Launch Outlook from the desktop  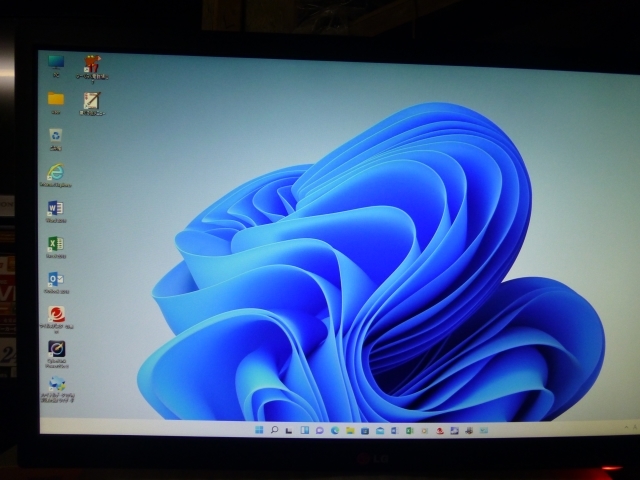tap(56, 280)
